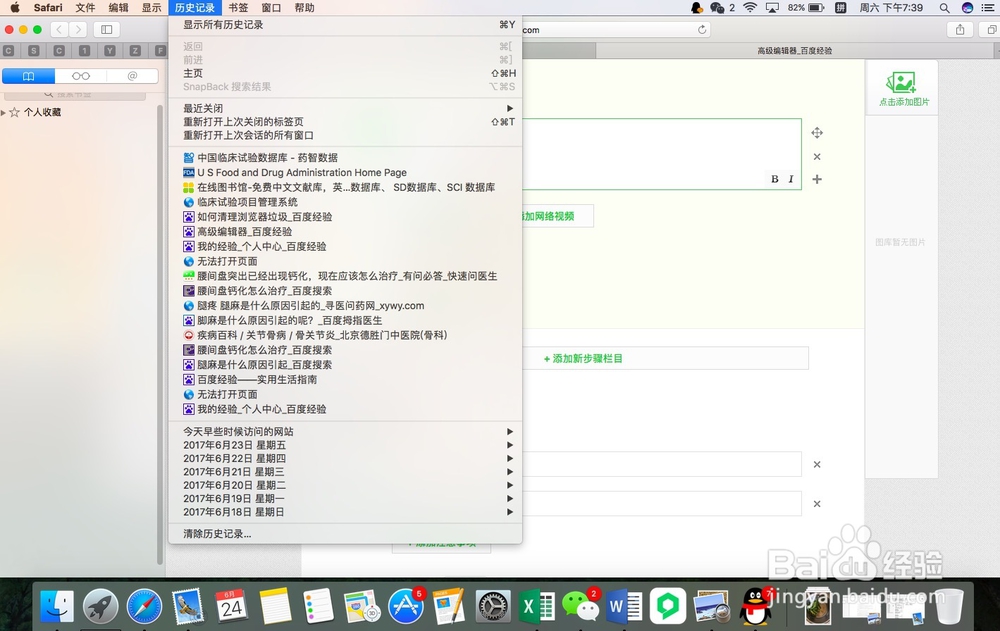Click the Safari back arrow button
The image size is (1000, 631).
click(x=59, y=29)
